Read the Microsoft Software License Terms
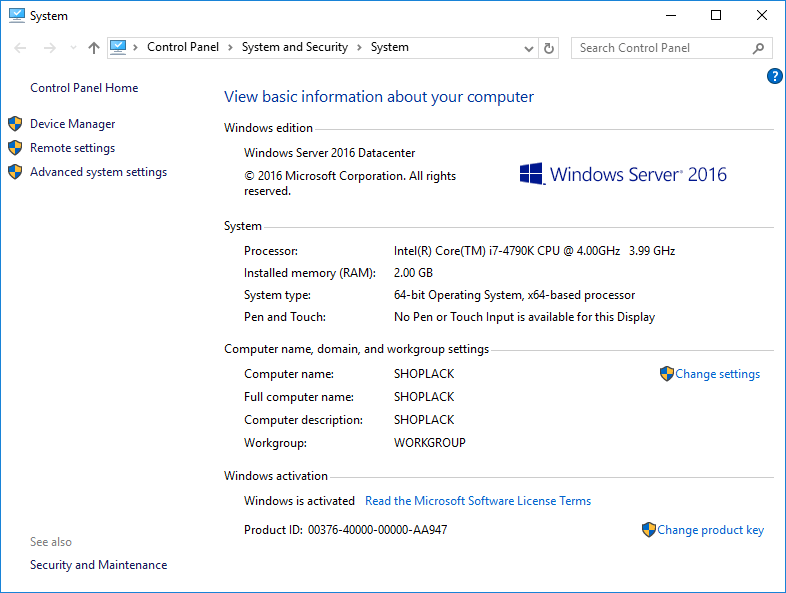The width and height of the screenshot is (786, 593). [x=478, y=501]
